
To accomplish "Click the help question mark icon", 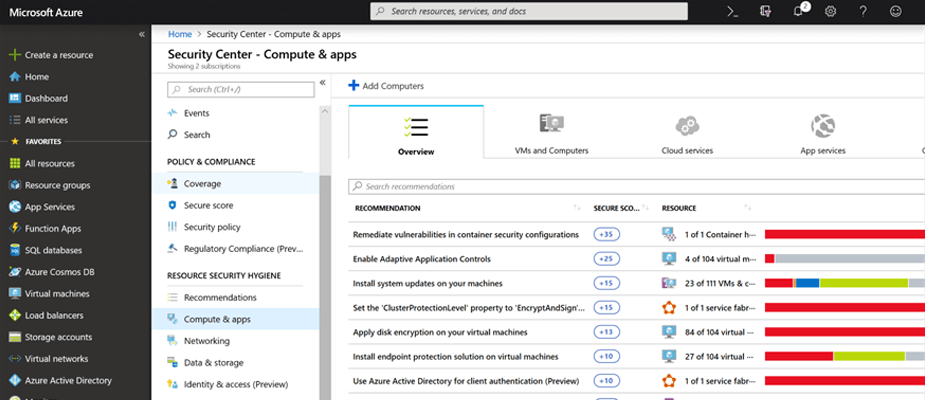I will tap(863, 11).
